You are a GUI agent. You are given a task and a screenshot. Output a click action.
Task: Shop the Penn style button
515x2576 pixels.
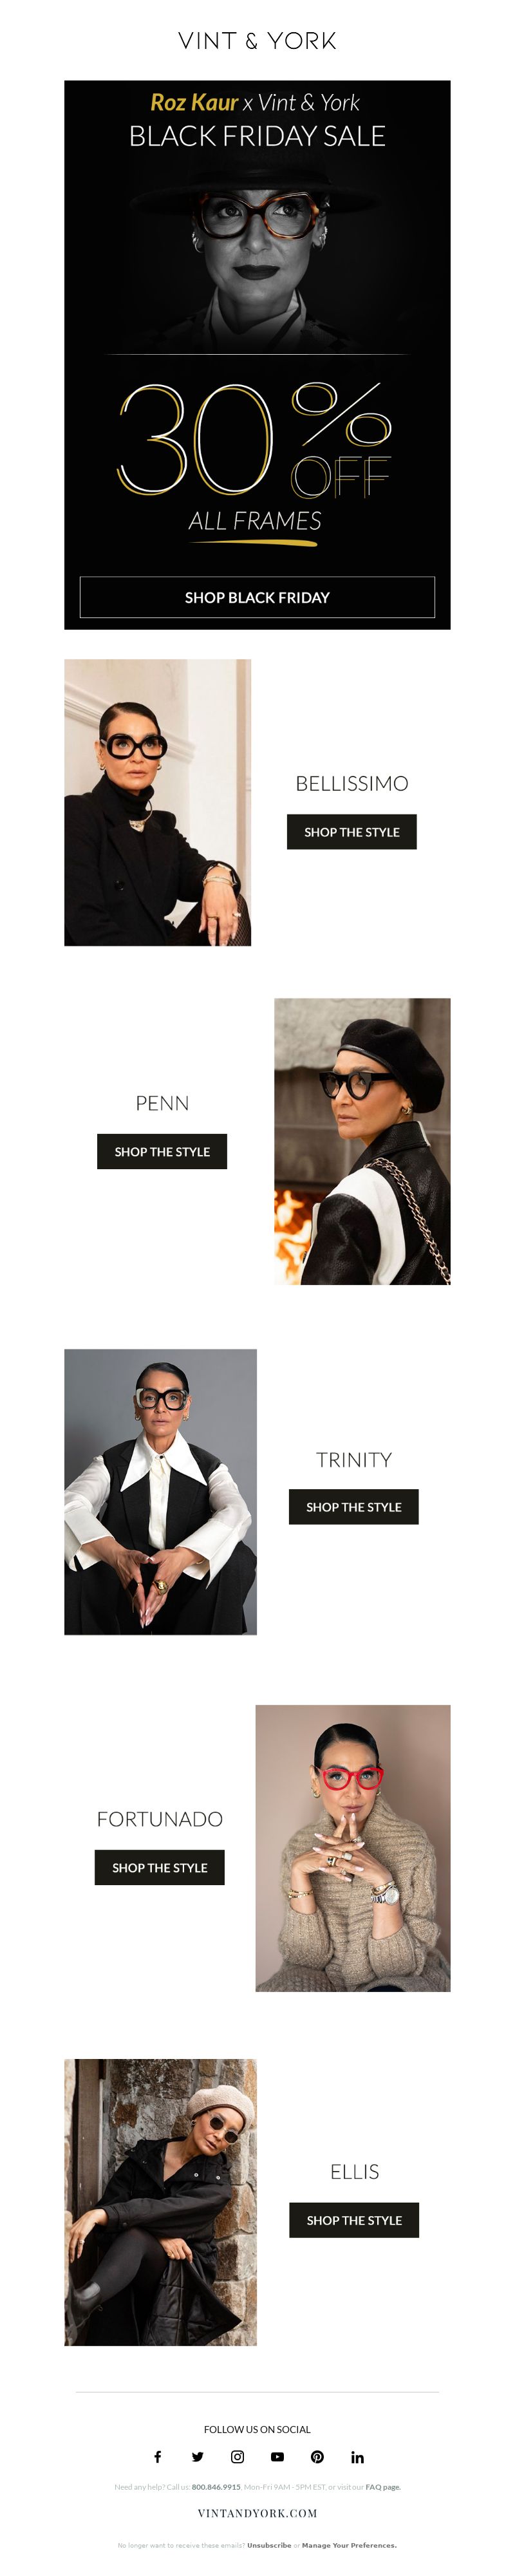[x=162, y=1151]
